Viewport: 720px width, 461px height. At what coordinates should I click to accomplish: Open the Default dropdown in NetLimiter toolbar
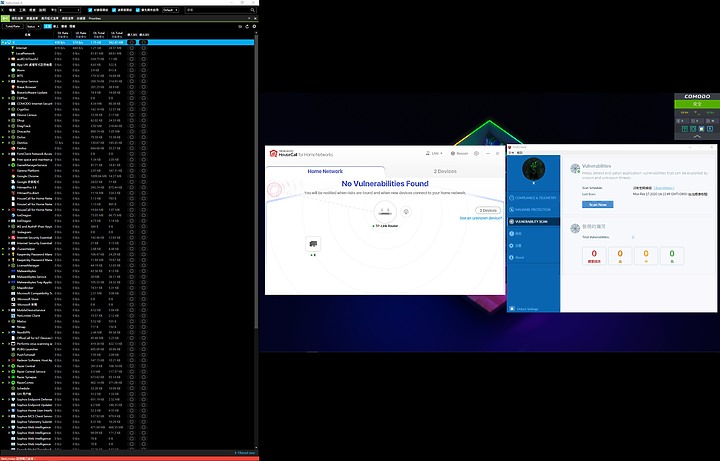click(170, 10)
